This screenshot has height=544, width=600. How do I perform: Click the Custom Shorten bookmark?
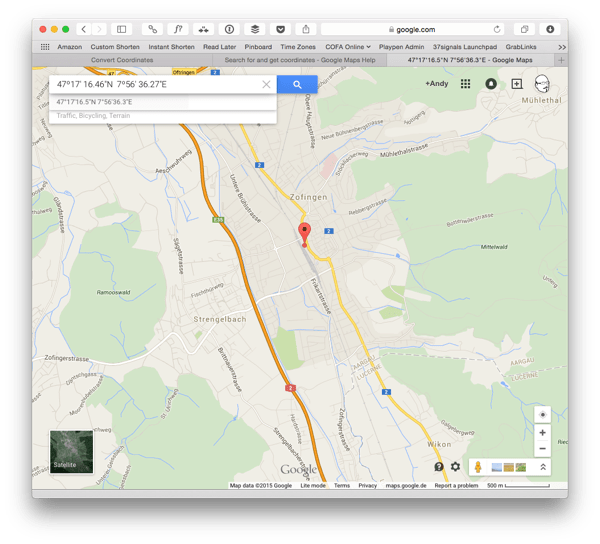[x=115, y=47]
